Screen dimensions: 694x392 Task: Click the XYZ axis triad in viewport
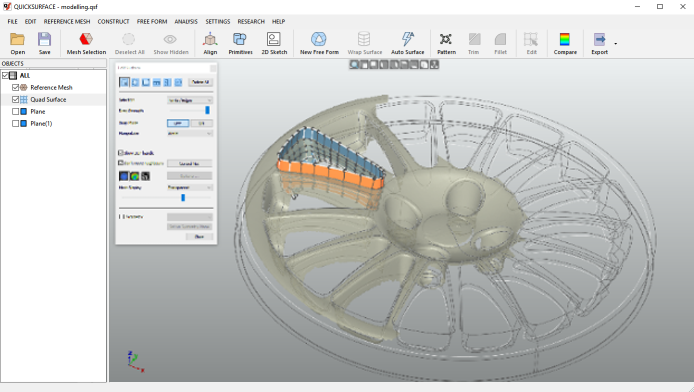click(135, 361)
